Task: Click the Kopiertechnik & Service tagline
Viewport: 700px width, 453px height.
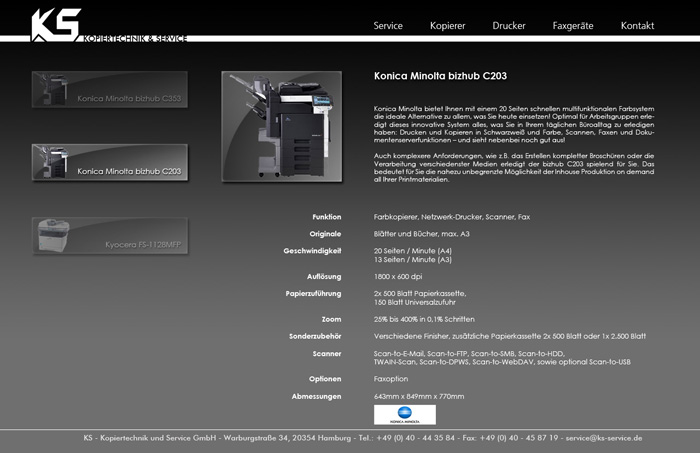Action: point(135,38)
